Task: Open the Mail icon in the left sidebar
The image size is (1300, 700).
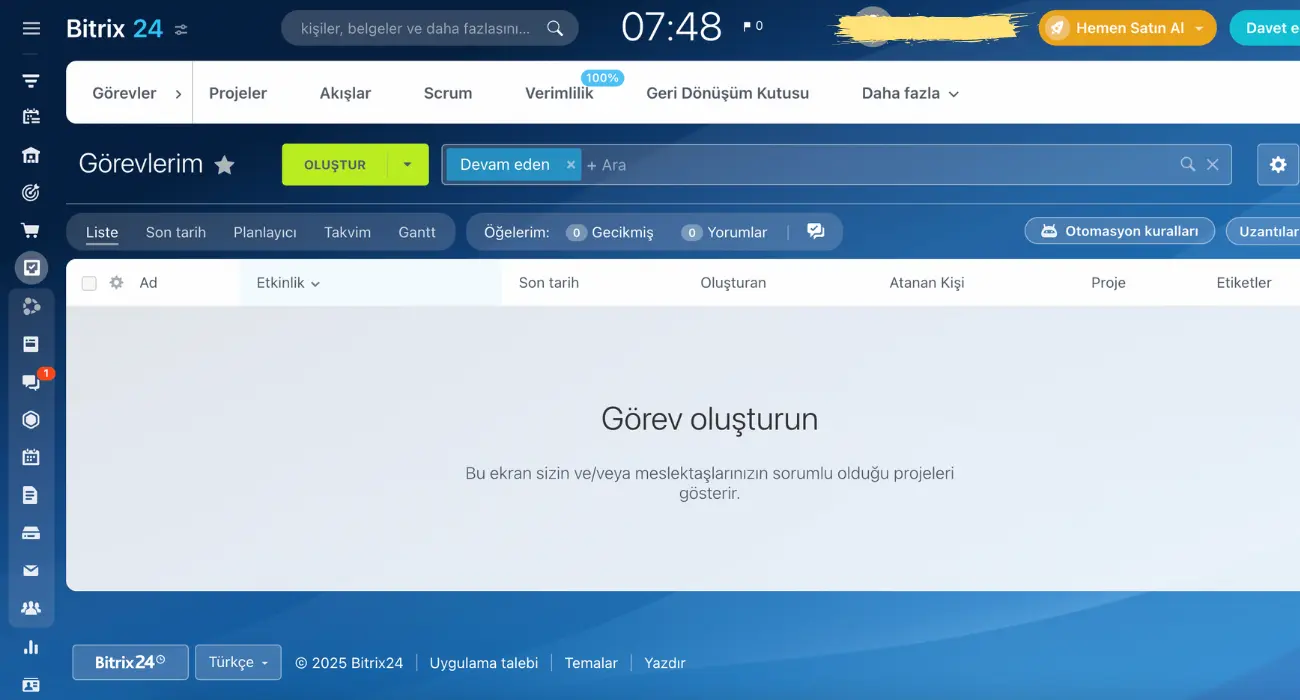Action: coord(31,570)
